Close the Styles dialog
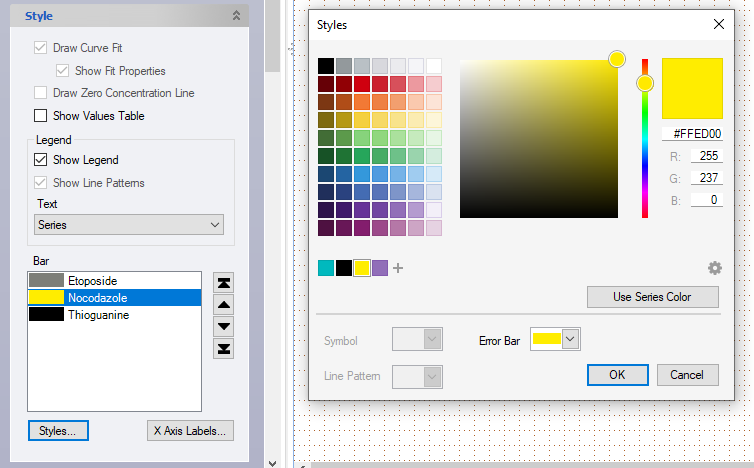 pyautogui.click(x=718, y=24)
